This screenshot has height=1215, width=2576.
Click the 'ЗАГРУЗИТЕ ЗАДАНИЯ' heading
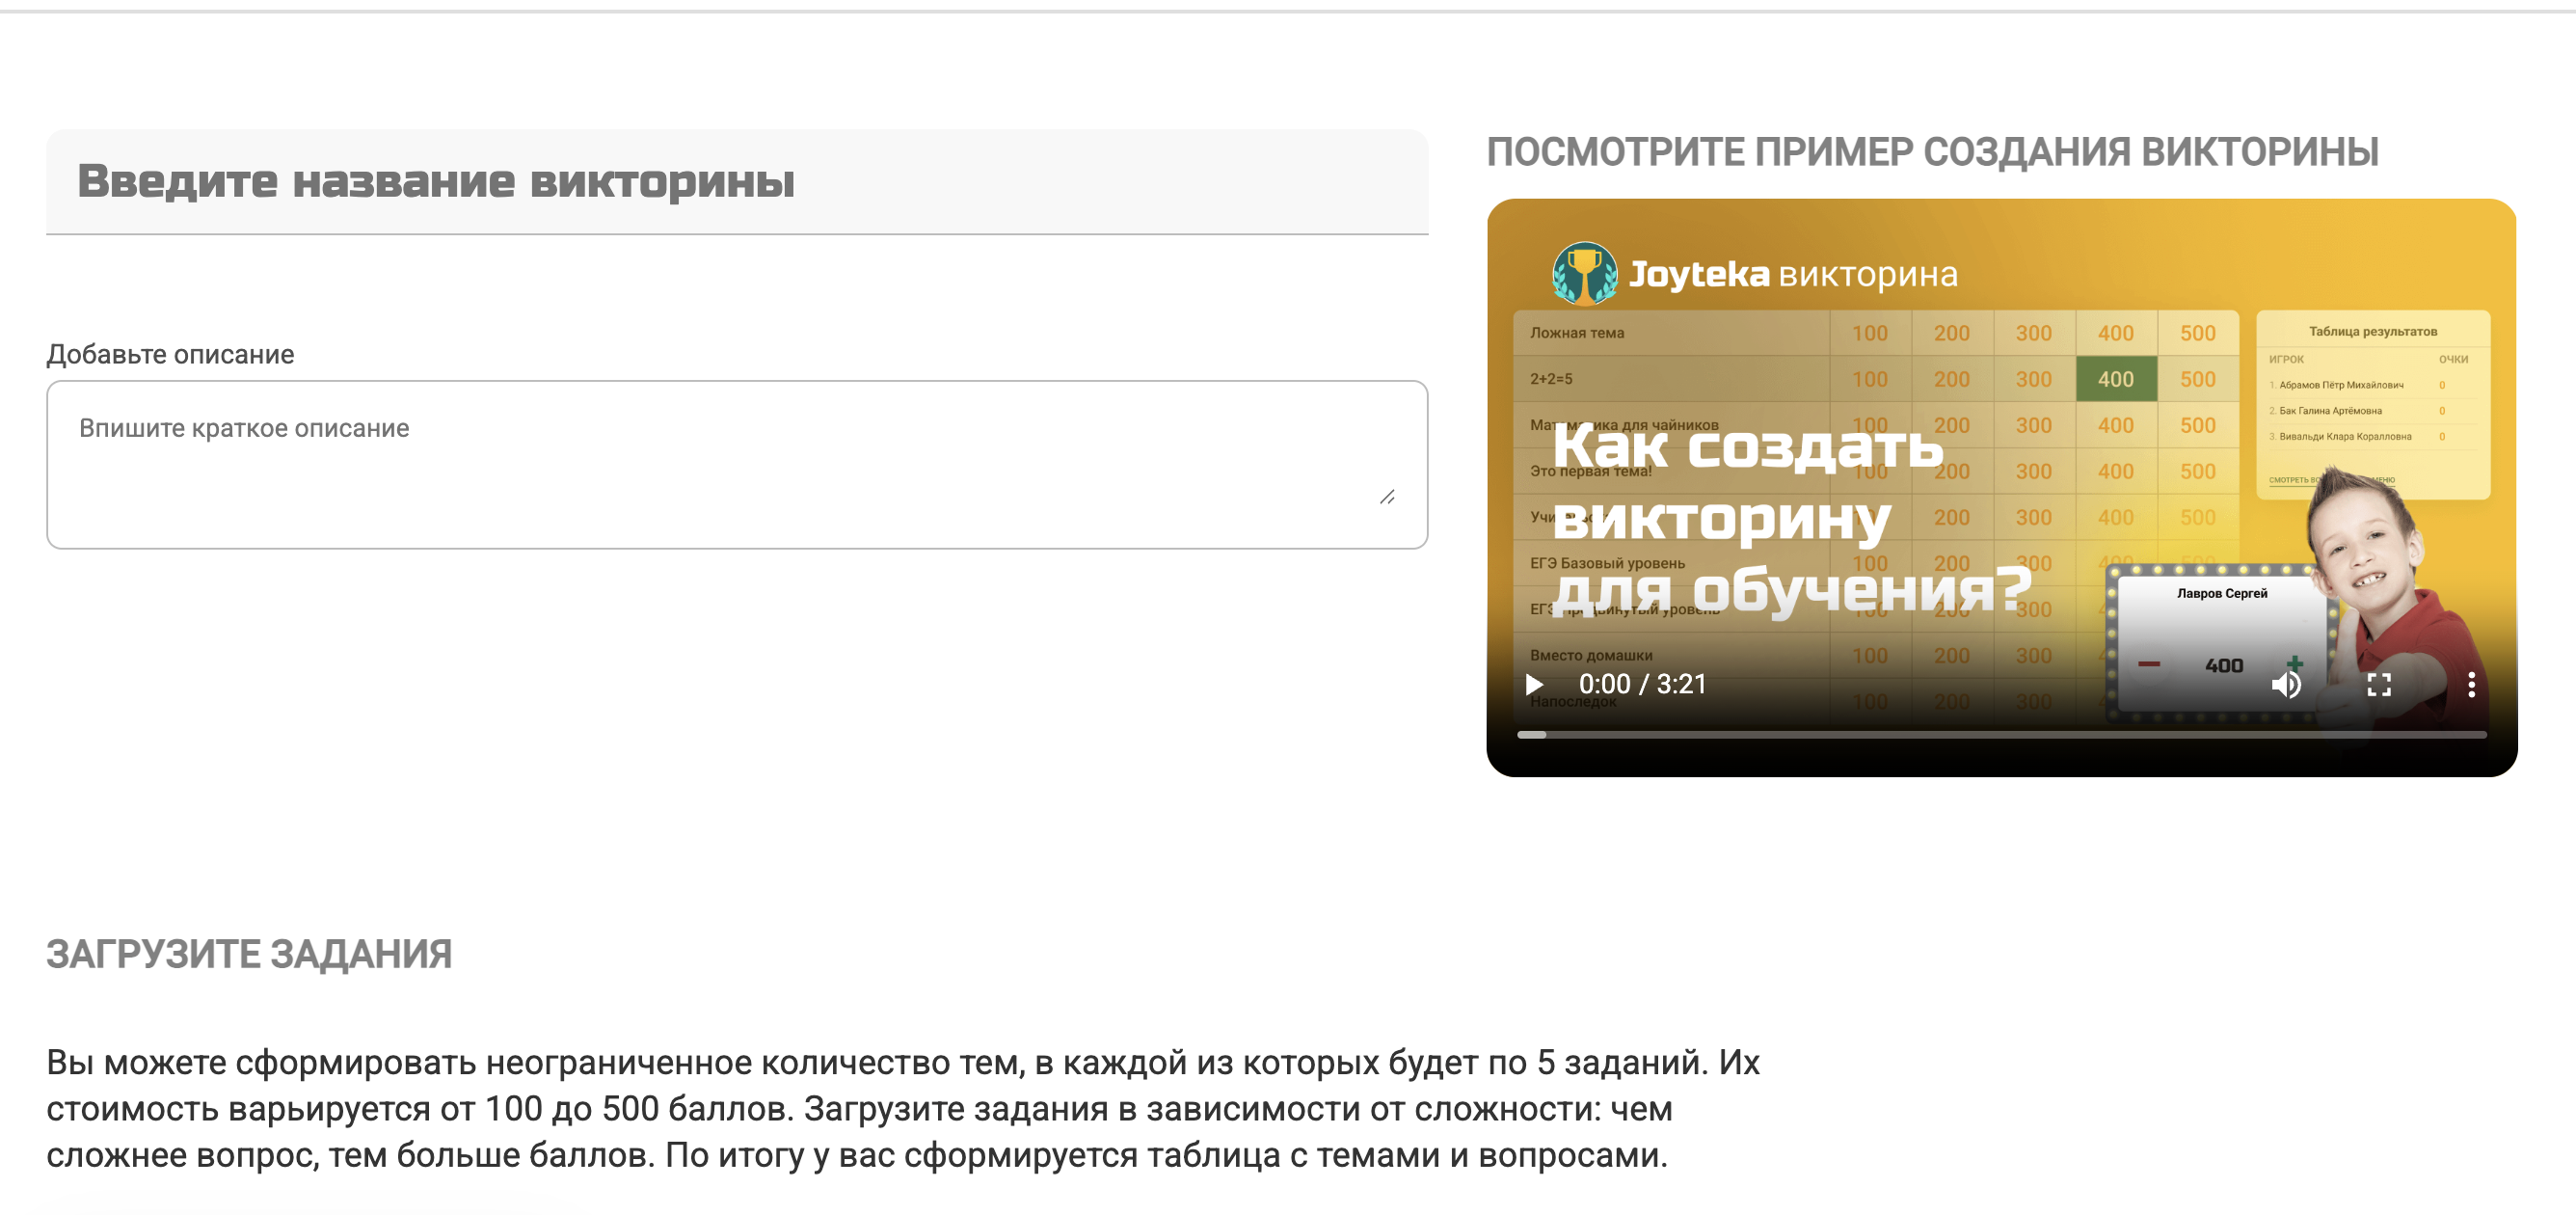[x=249, y=954]
